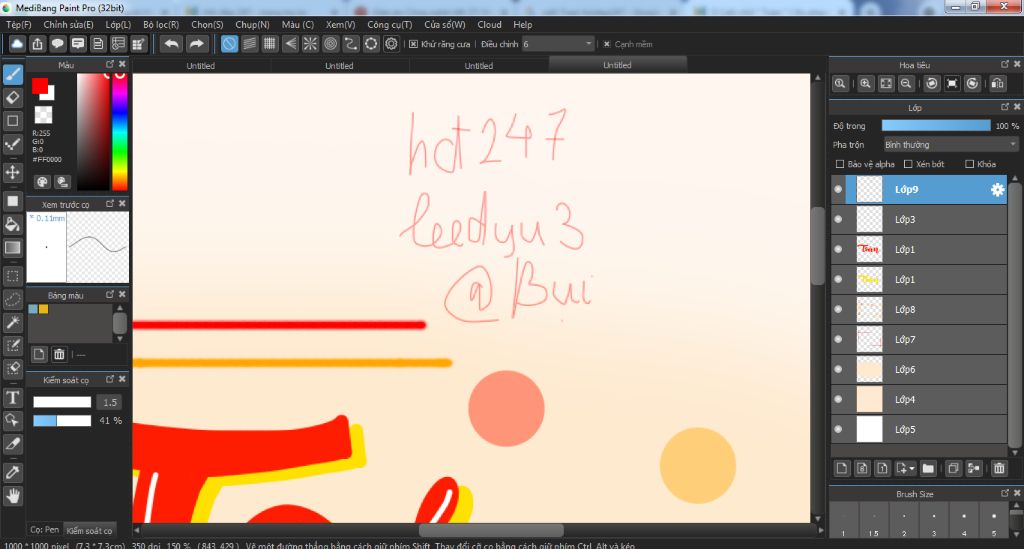Switch to the first Untitled document tab
This screenshot has height=549, width=1024.
coord(200,65)
